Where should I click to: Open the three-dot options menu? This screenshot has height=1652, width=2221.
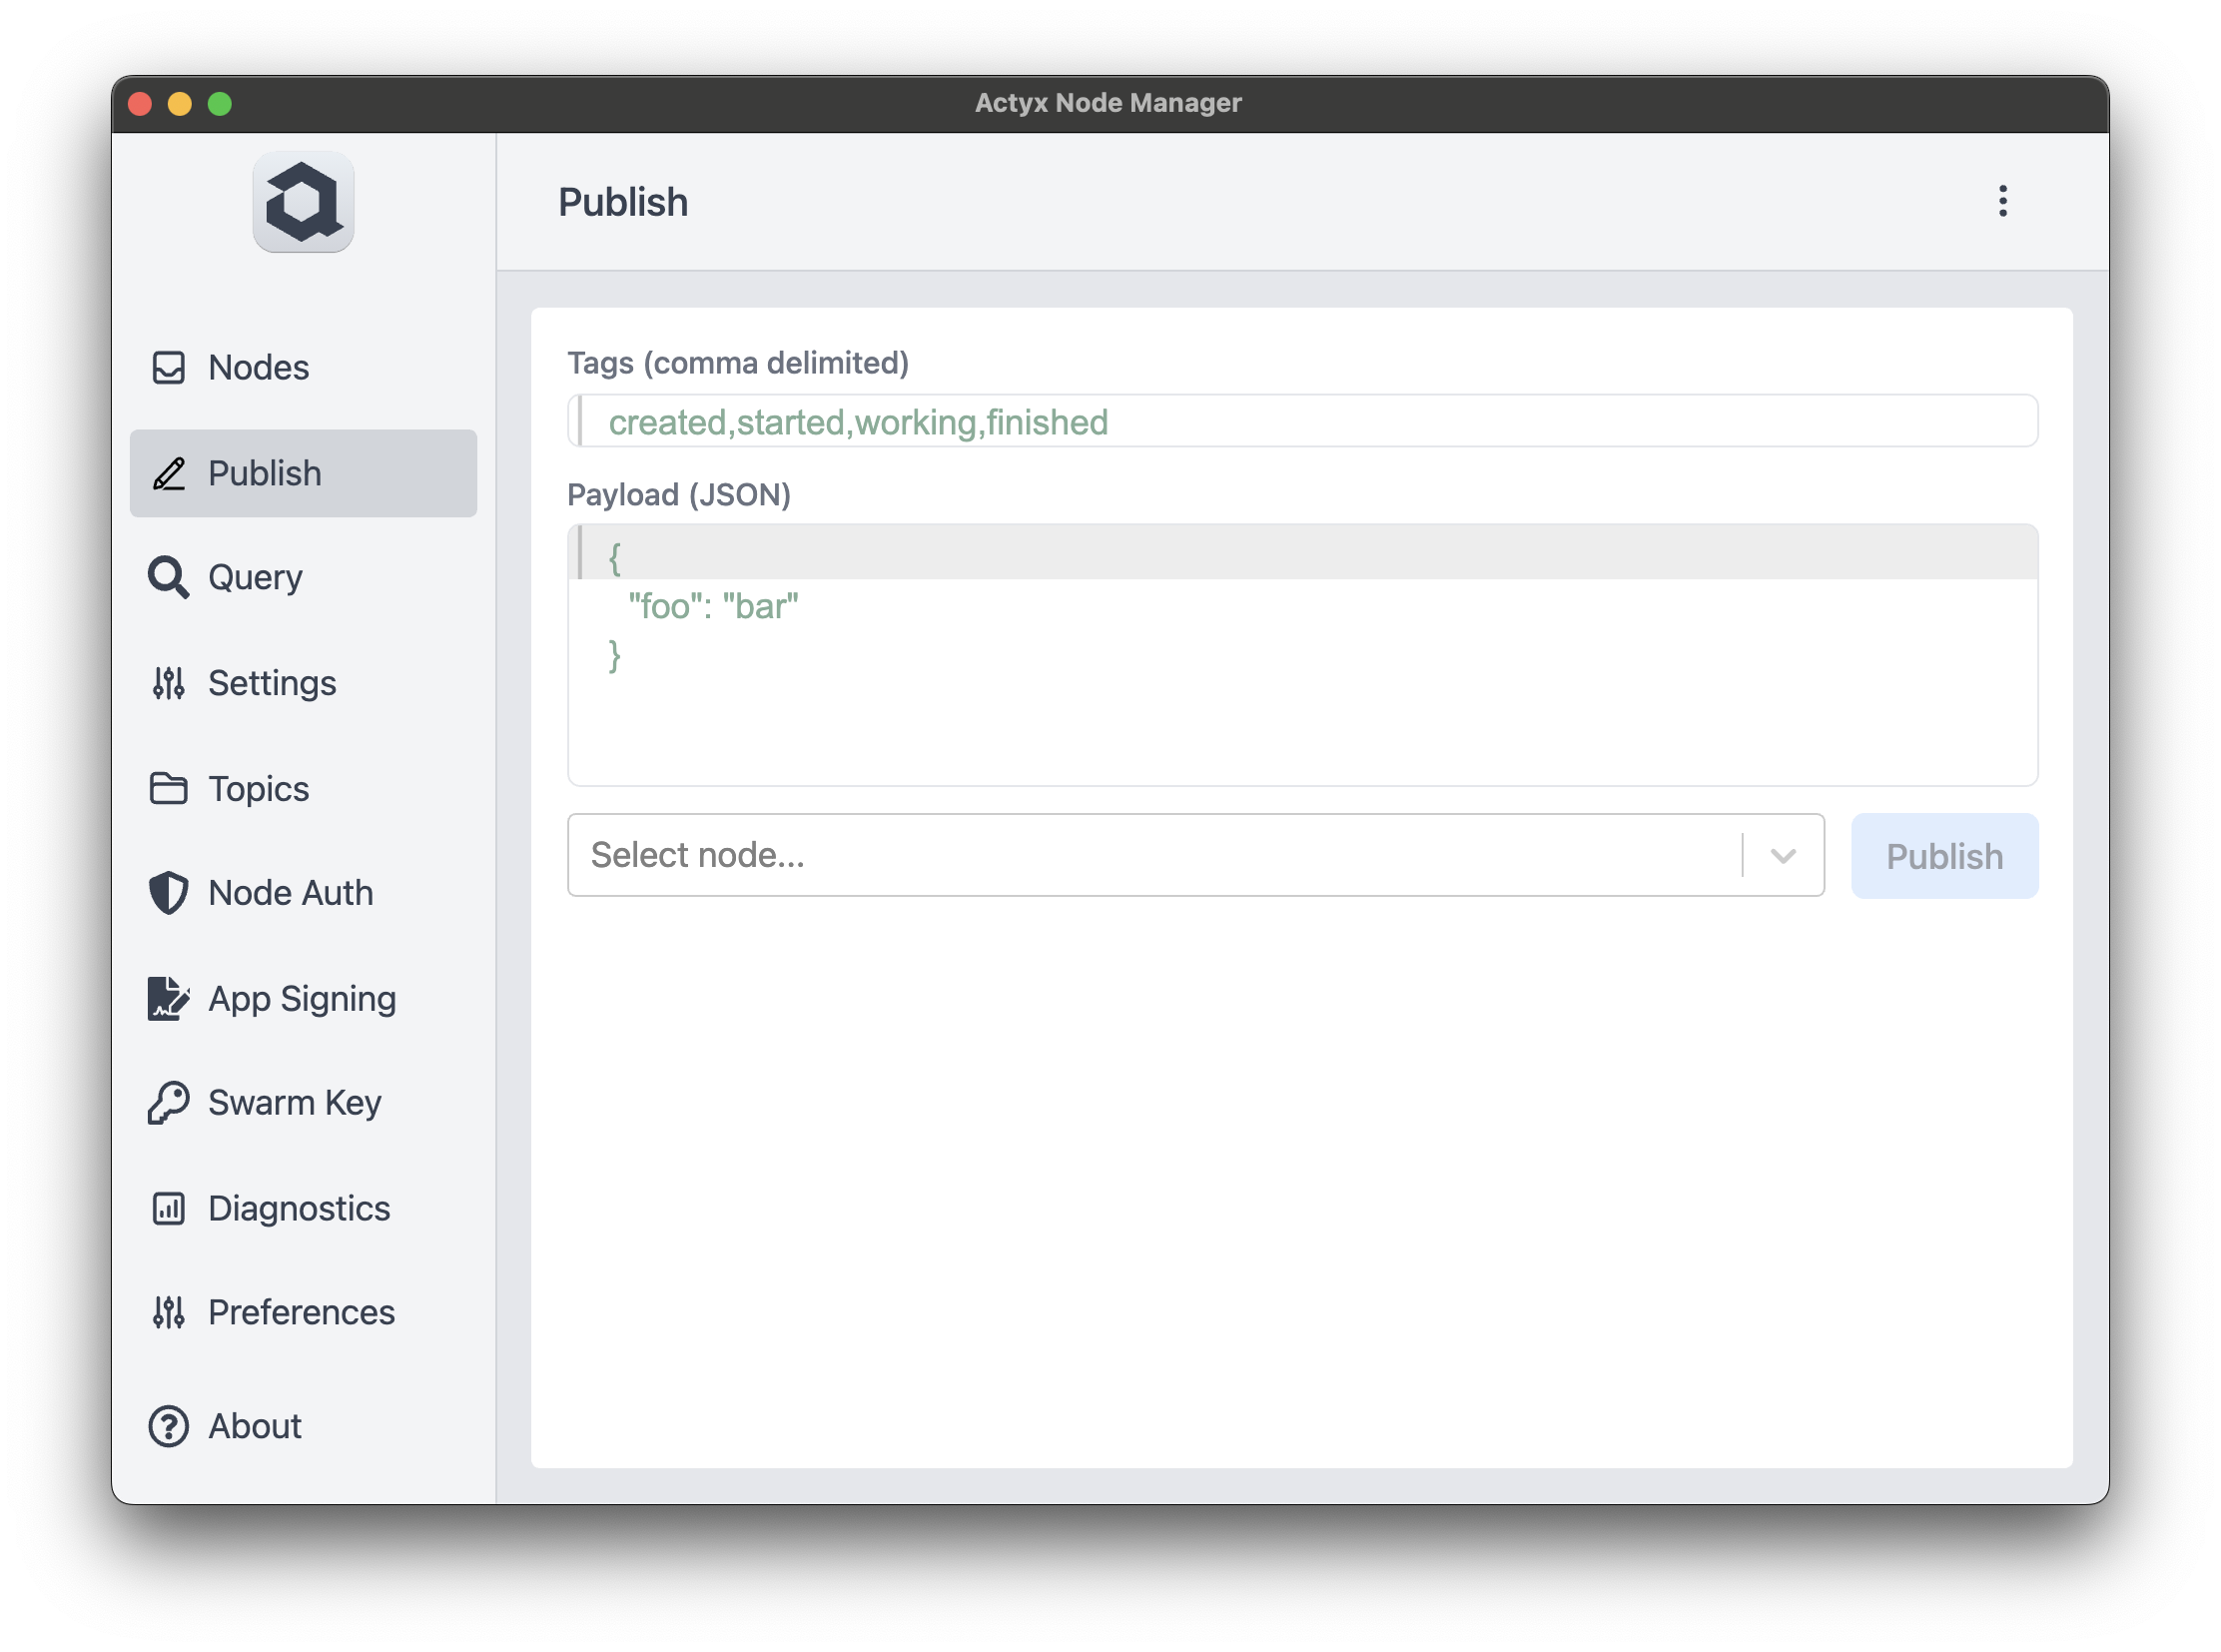coord(2002,201)
